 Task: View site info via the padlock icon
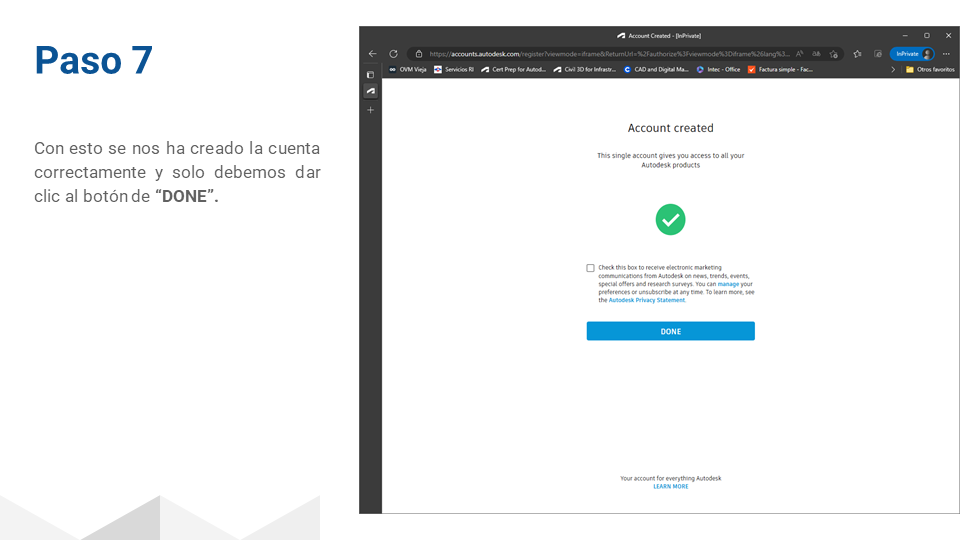click(419, 54)
